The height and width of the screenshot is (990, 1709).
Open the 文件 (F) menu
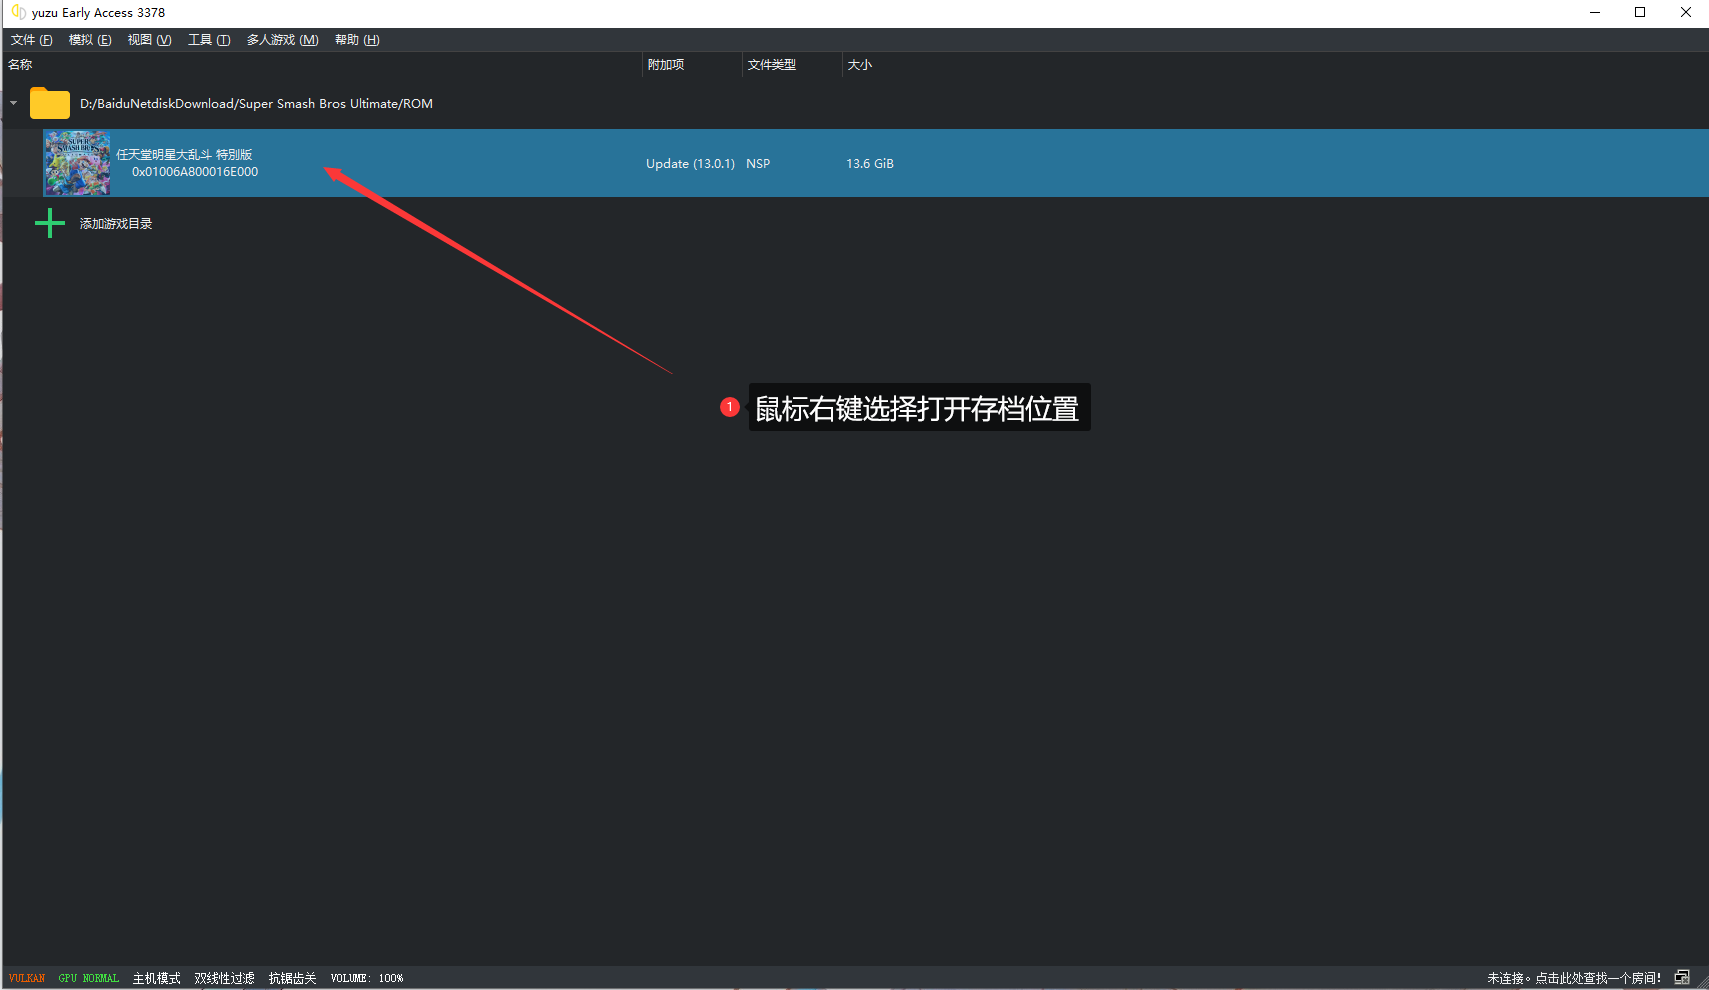[31, 40]
